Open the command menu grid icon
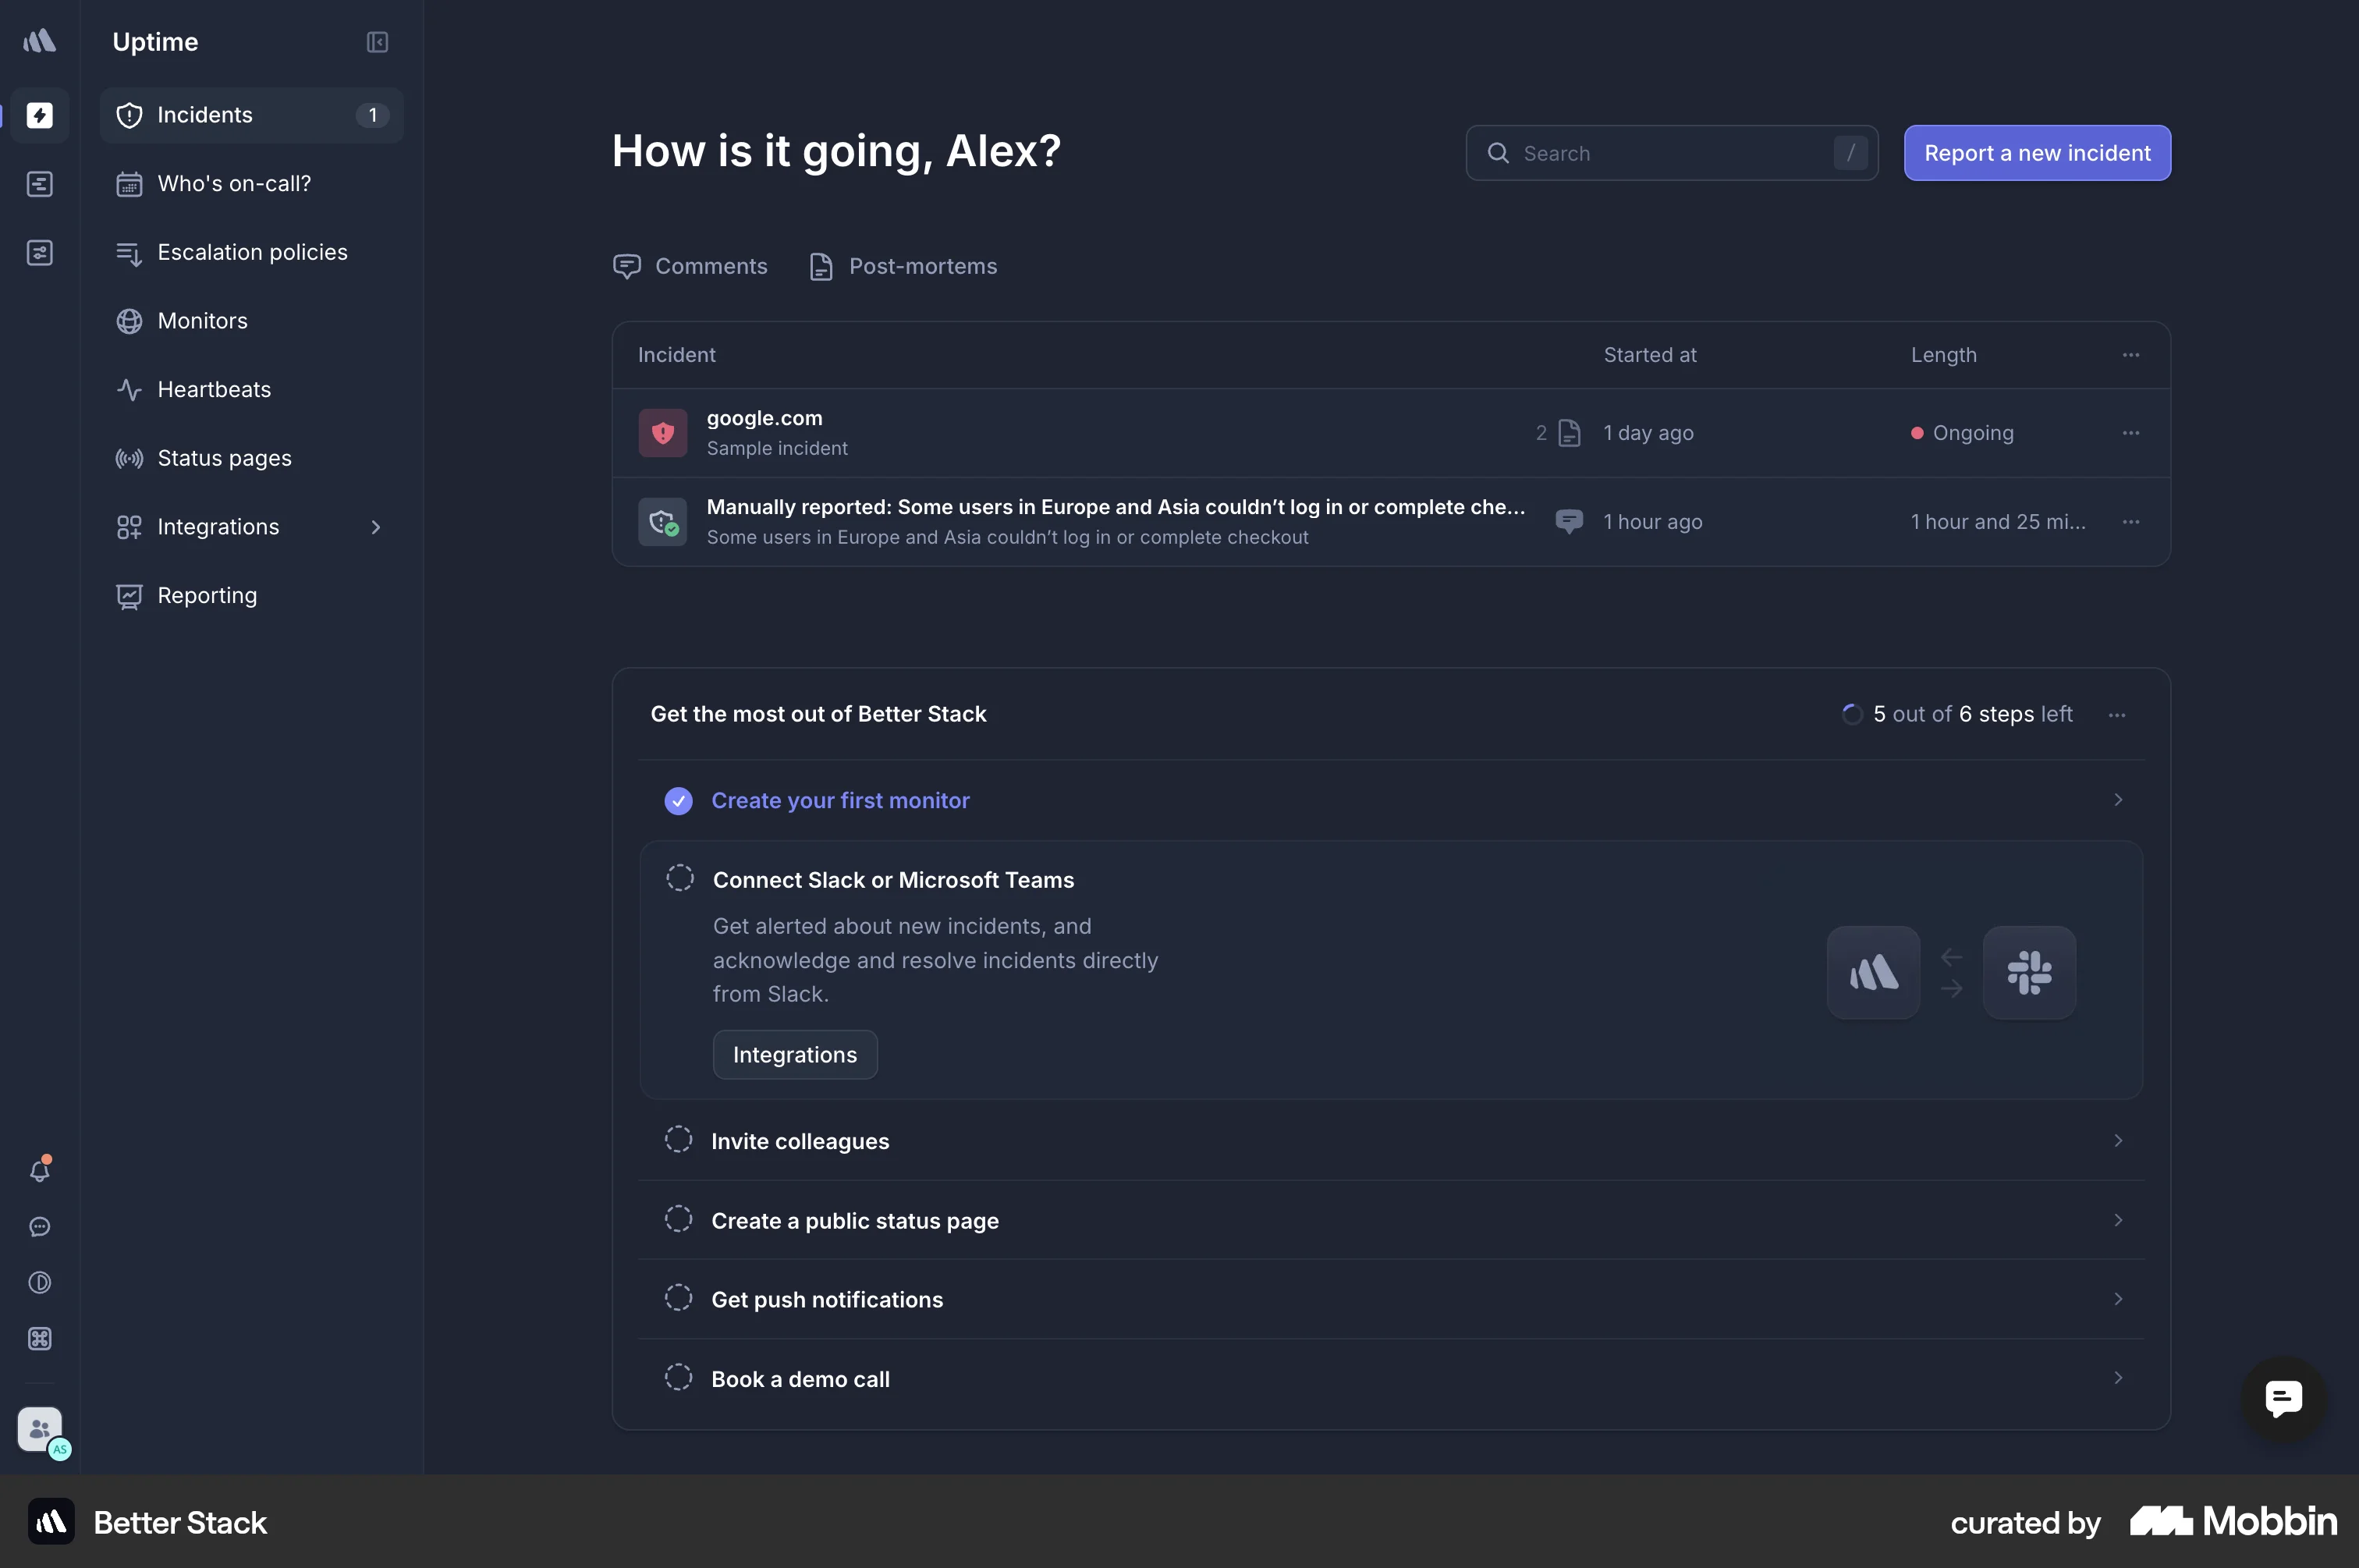Viewport: 2359px width, 1568px height. coord(40,1339)
